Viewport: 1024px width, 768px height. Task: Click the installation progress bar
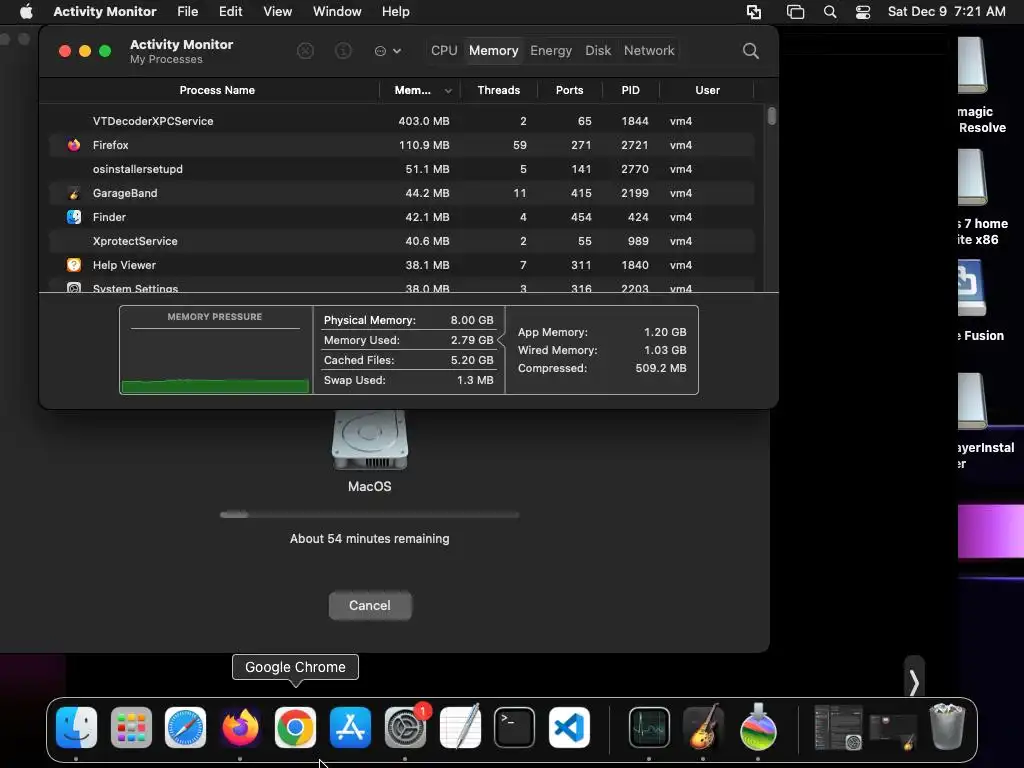(x=370, y=515)
